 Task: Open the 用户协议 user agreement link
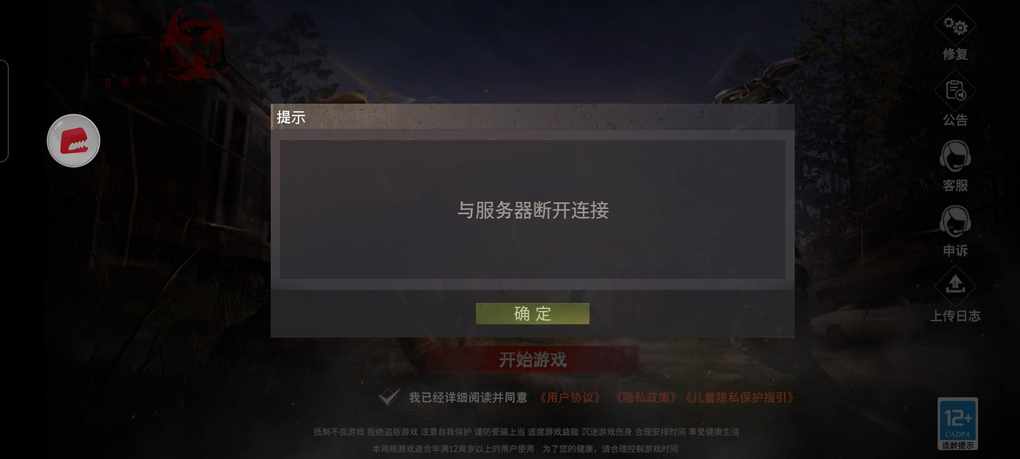pyautogui.click(x=570, y=397)
